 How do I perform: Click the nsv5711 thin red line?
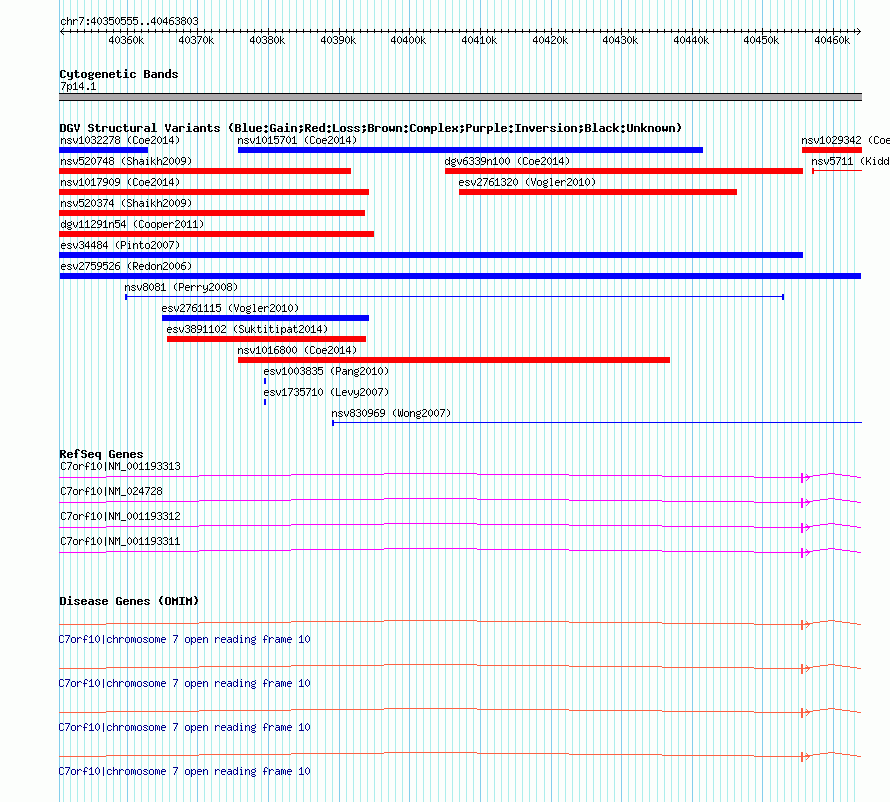click(837, 171)
